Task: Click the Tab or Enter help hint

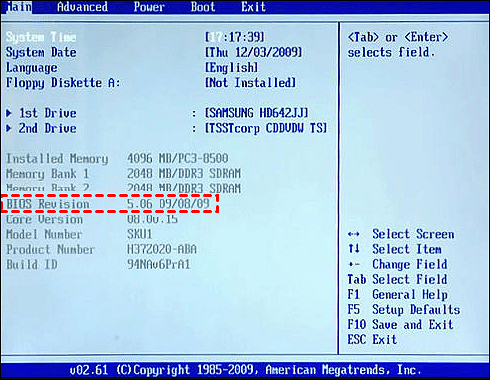Action: 398,45
